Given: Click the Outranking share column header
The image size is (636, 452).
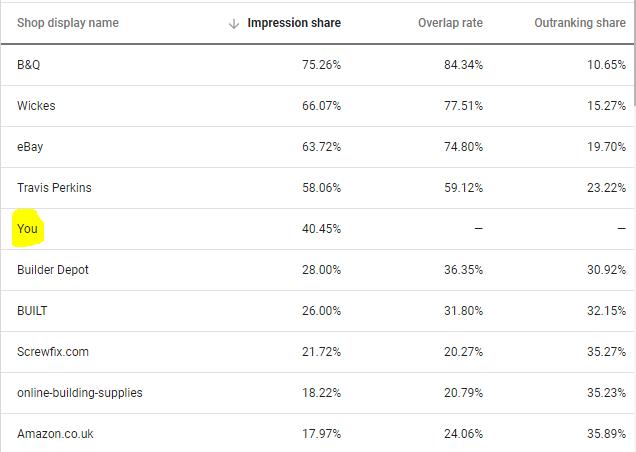Looking at the screenshot, I should pyautogui.click(x=580, y=23).
